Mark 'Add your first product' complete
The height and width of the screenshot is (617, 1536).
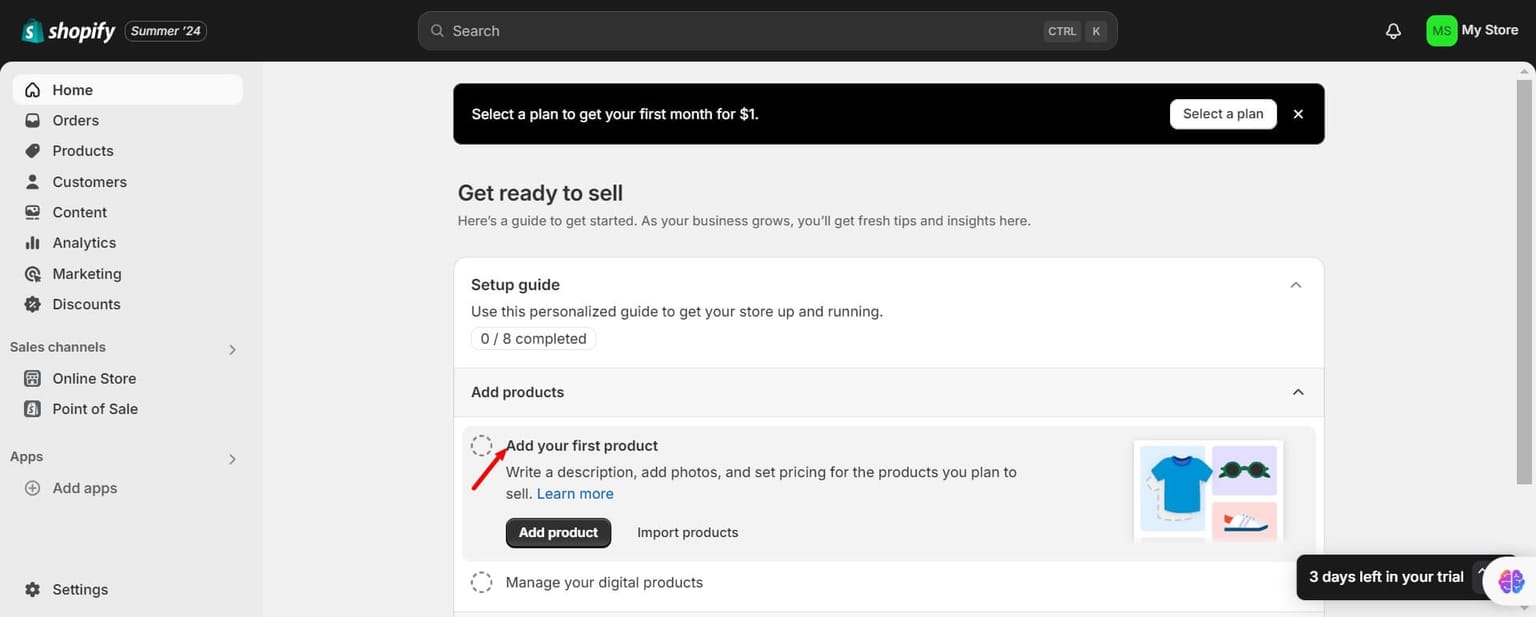tap(482, 446)
